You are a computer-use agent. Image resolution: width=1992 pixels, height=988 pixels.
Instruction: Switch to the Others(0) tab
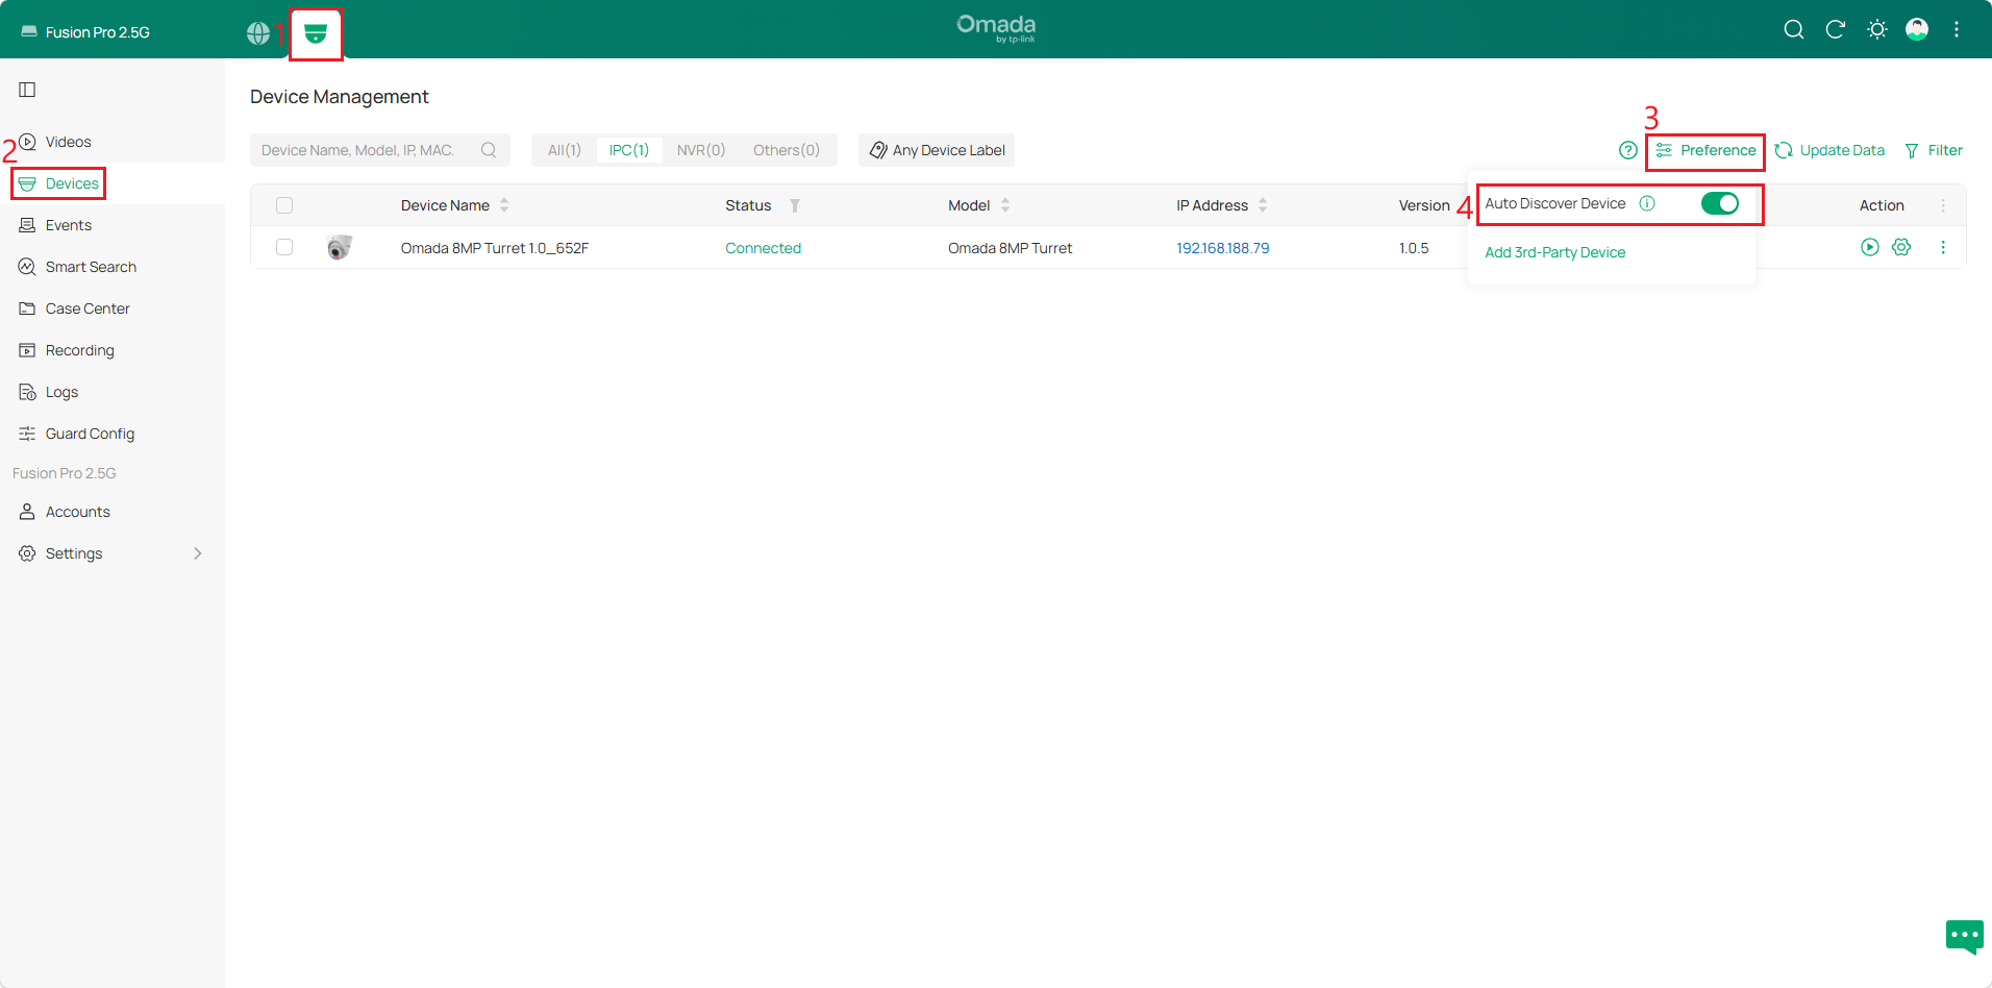pos(786,150)
